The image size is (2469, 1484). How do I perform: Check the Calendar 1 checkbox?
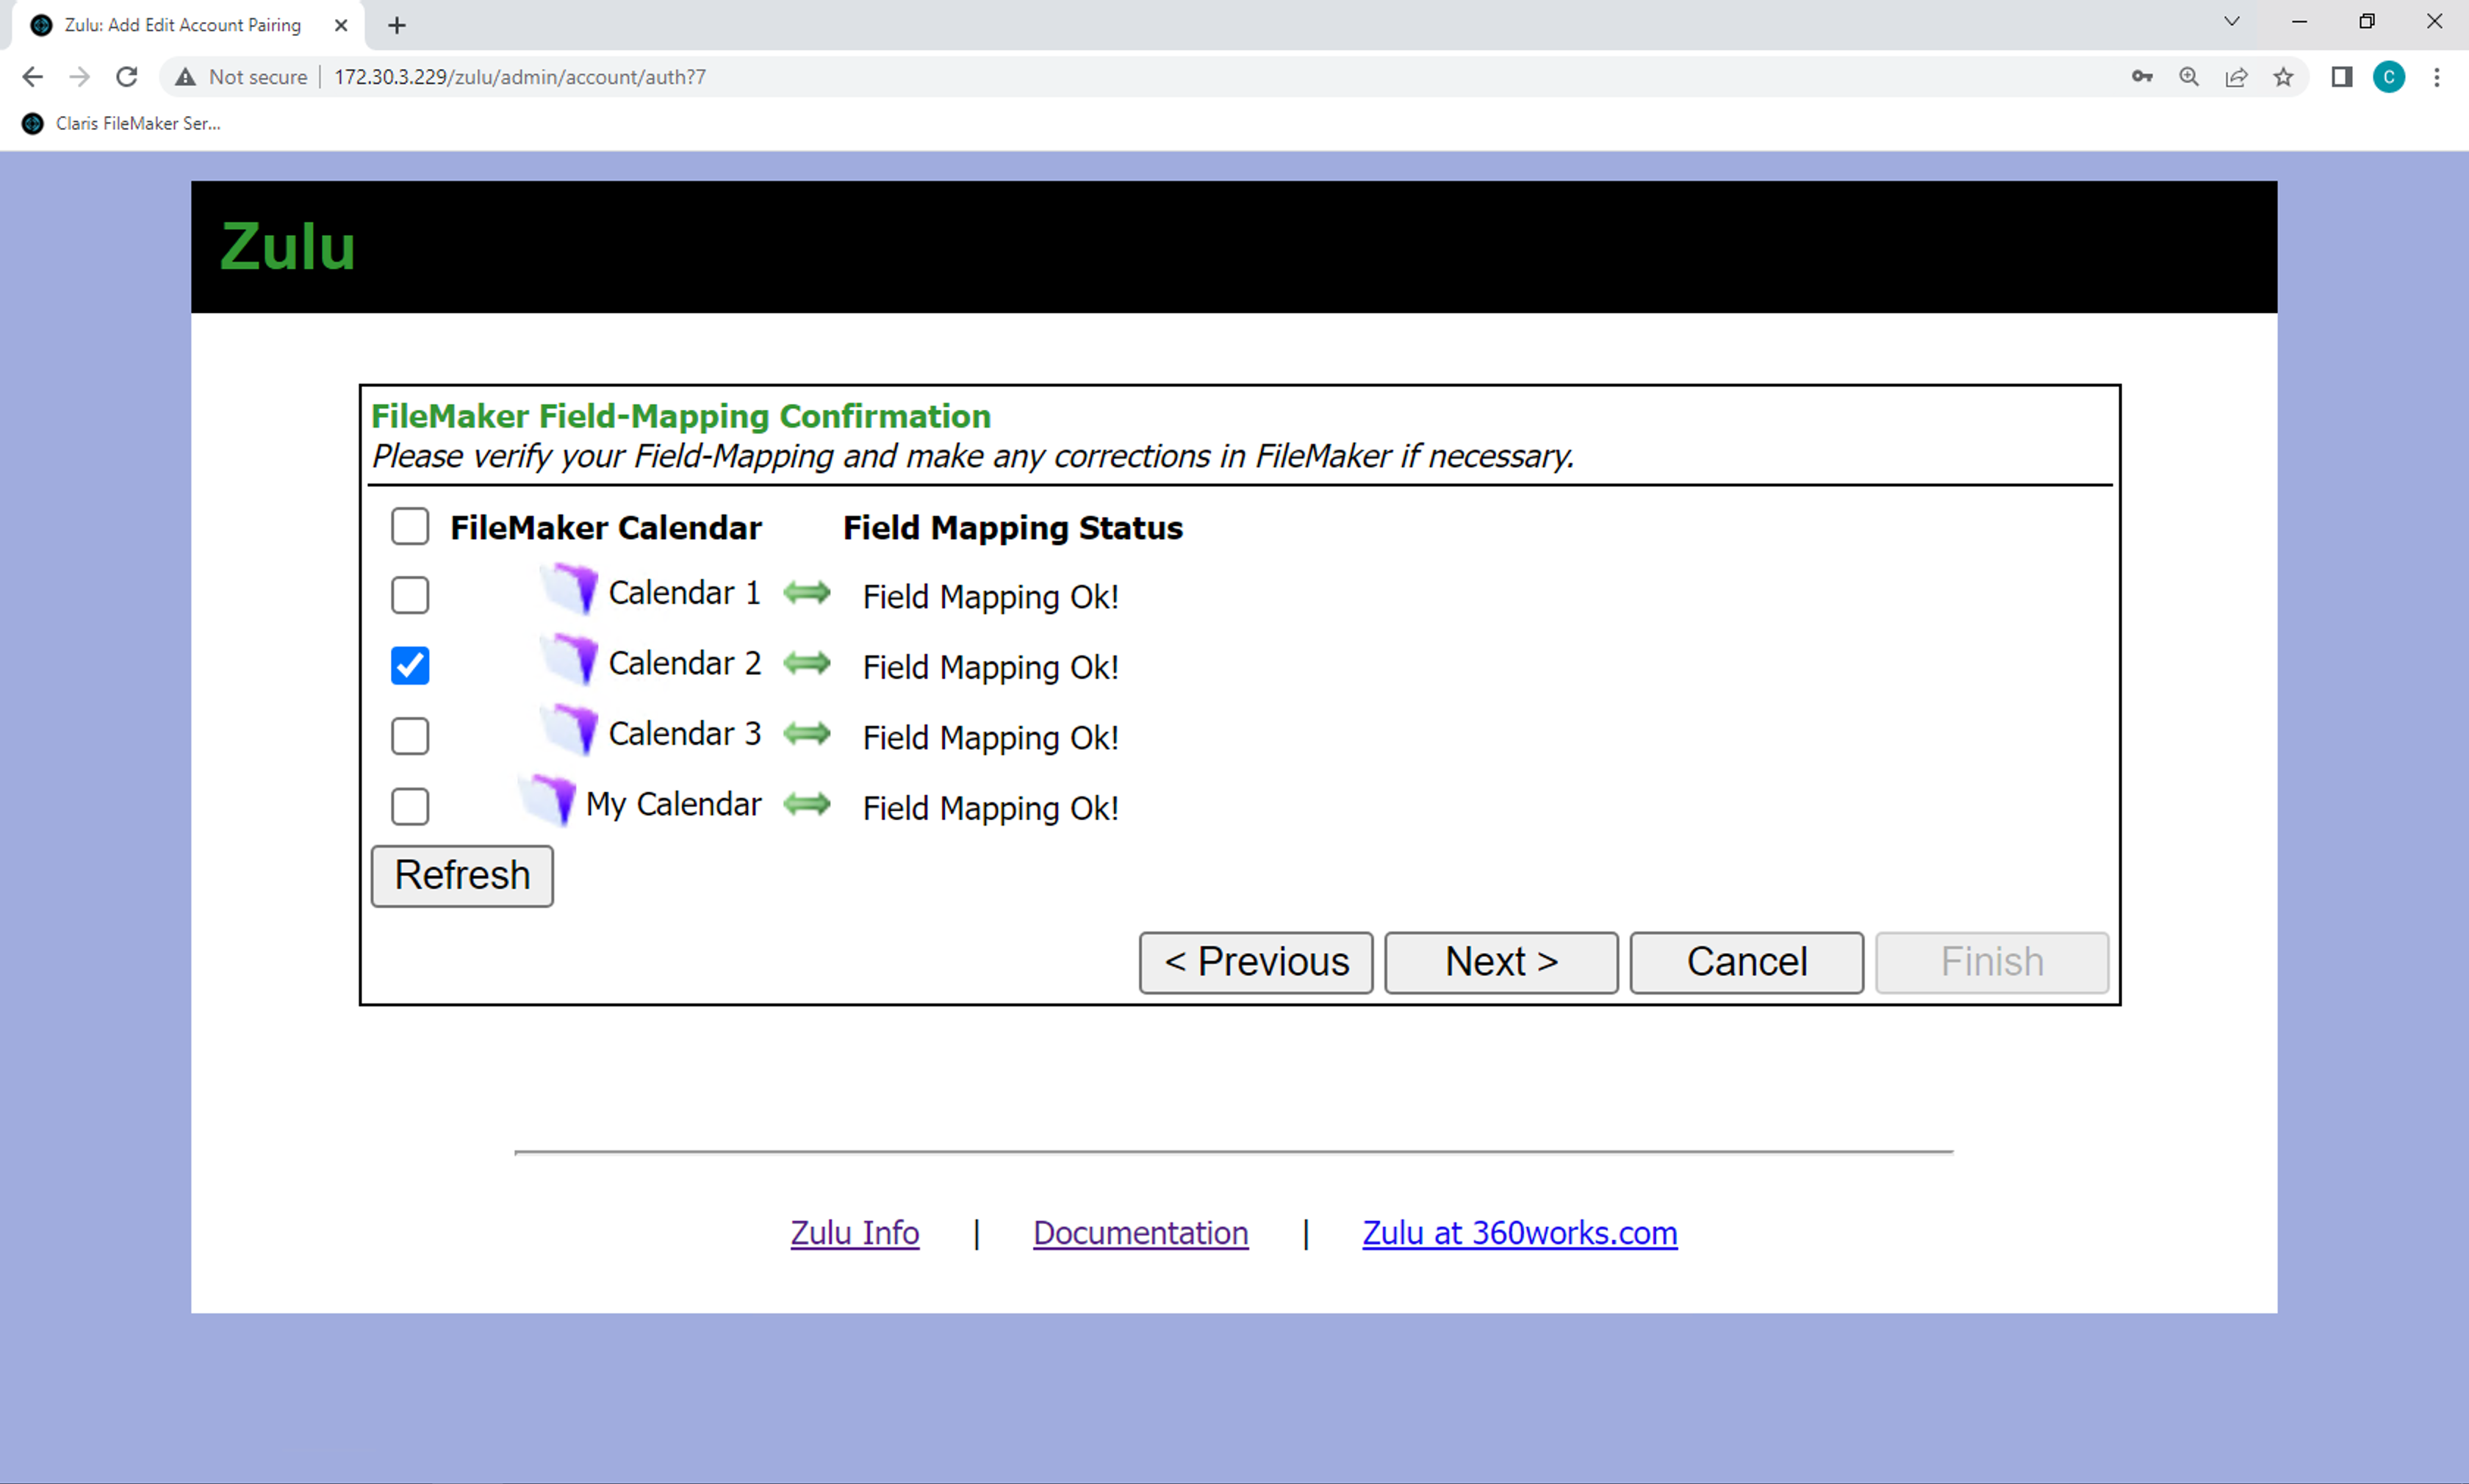point(410,595)
